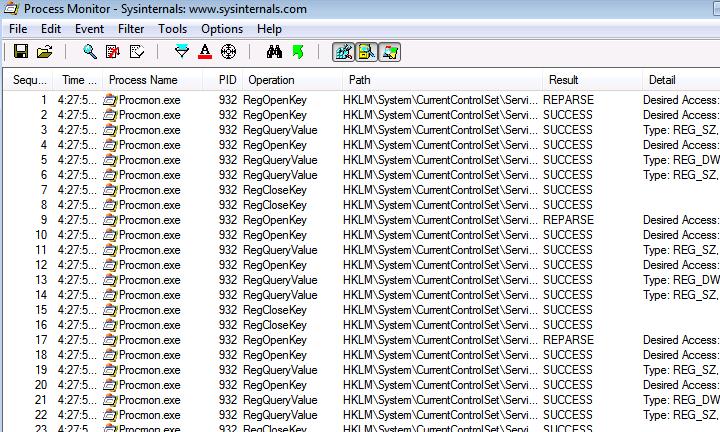This screenshot has width=720, height=432.
Task: Select RegQueryValue operation in row 21
Action: pyautogui.click(x=281, y=400)
